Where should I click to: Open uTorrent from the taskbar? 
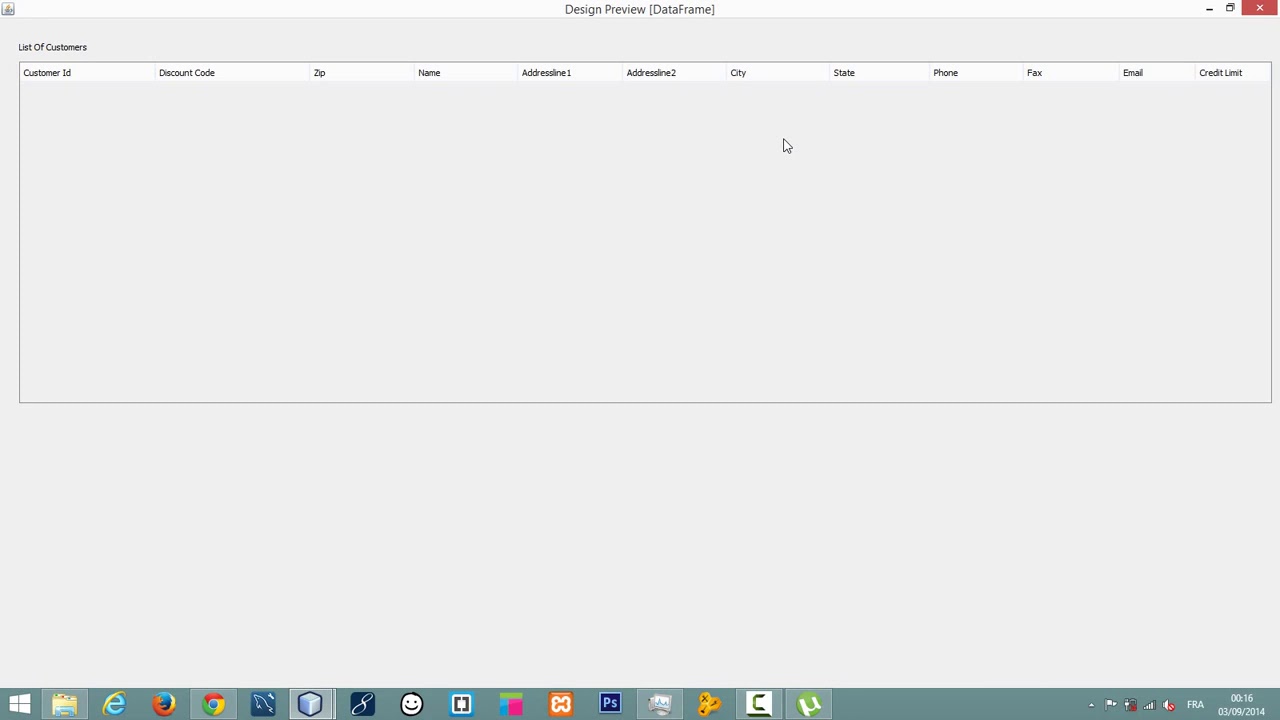click(x=809, y=705)
